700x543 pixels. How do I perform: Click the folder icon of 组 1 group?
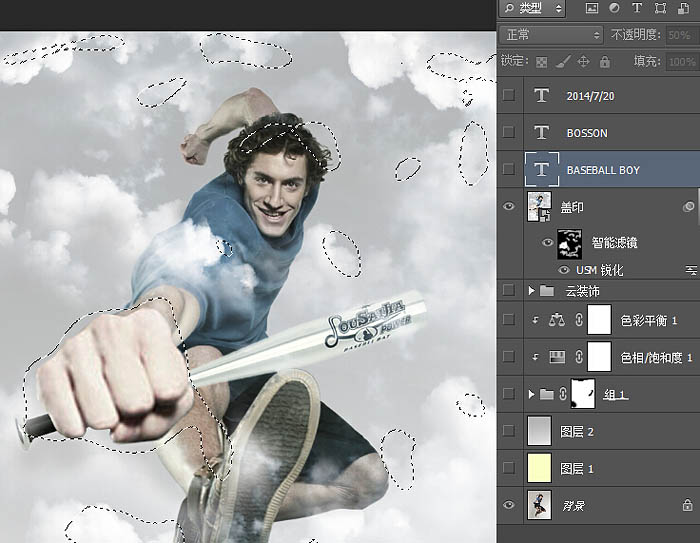[547, 394]
